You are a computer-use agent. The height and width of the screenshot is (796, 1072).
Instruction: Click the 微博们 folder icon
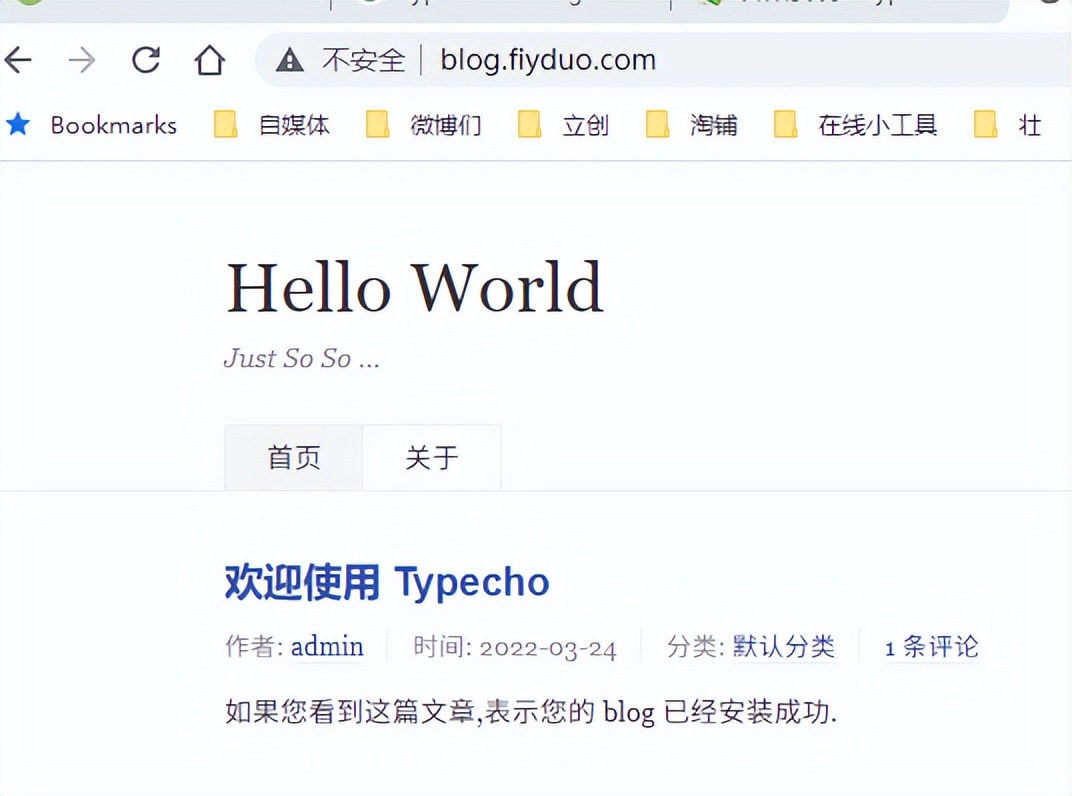377,124
